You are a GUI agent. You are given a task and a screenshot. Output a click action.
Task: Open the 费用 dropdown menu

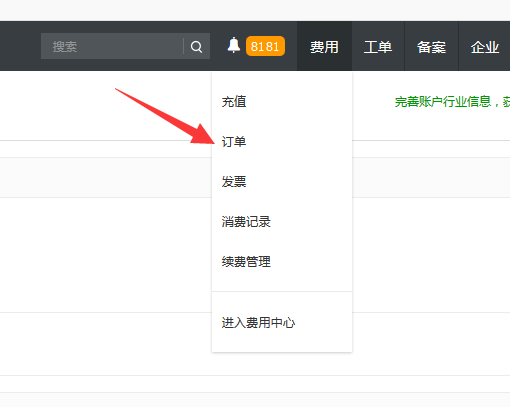click(x=324, y=46)
